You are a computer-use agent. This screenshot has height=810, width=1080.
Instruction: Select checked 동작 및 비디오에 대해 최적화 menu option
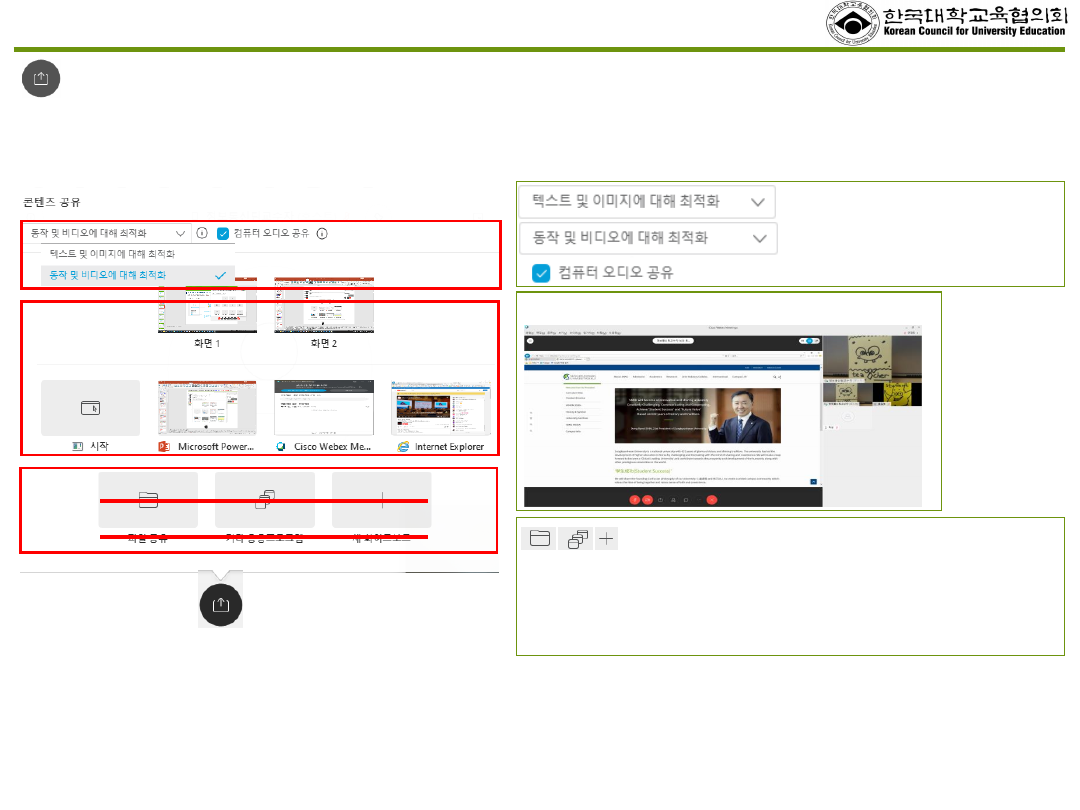click(x=137, y=274)
